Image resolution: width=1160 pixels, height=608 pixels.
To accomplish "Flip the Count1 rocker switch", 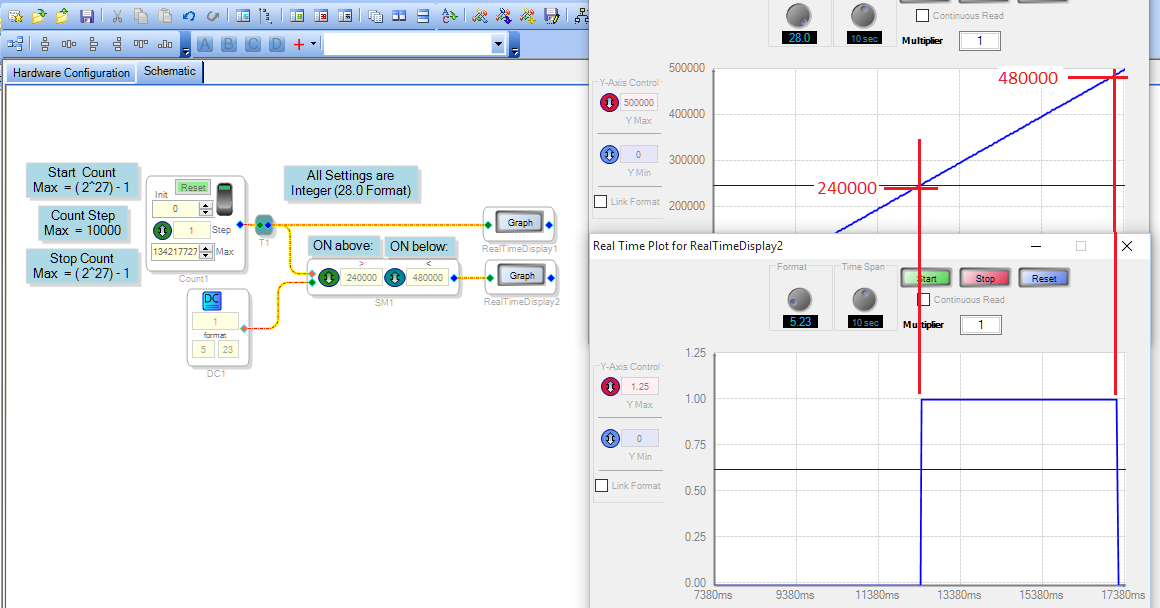I will 225,198.
